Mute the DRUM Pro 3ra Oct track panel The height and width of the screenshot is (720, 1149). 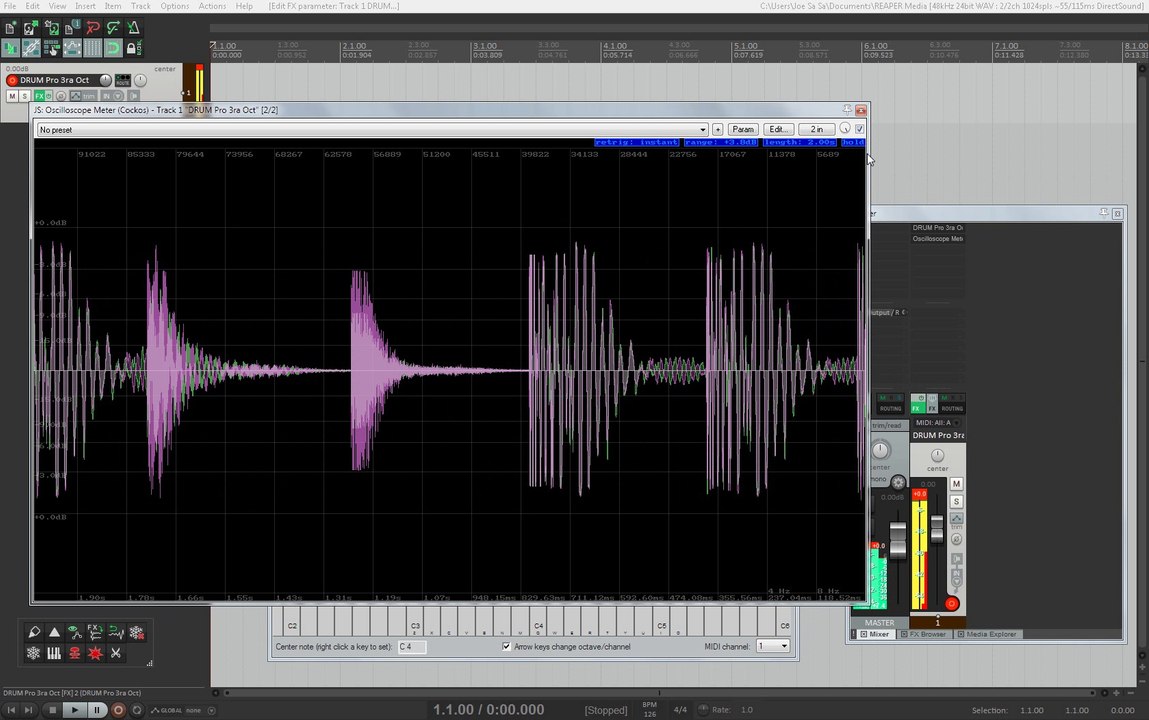pyautogui.click(x=12, y=96)
